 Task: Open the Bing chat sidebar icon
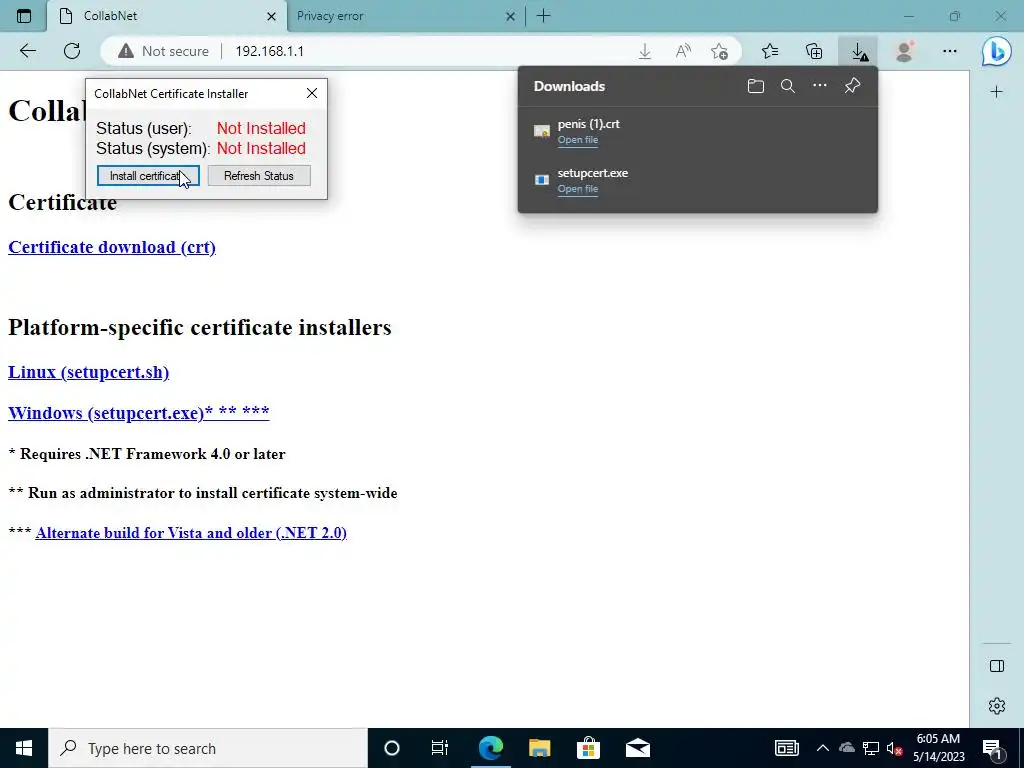(997, 51)
